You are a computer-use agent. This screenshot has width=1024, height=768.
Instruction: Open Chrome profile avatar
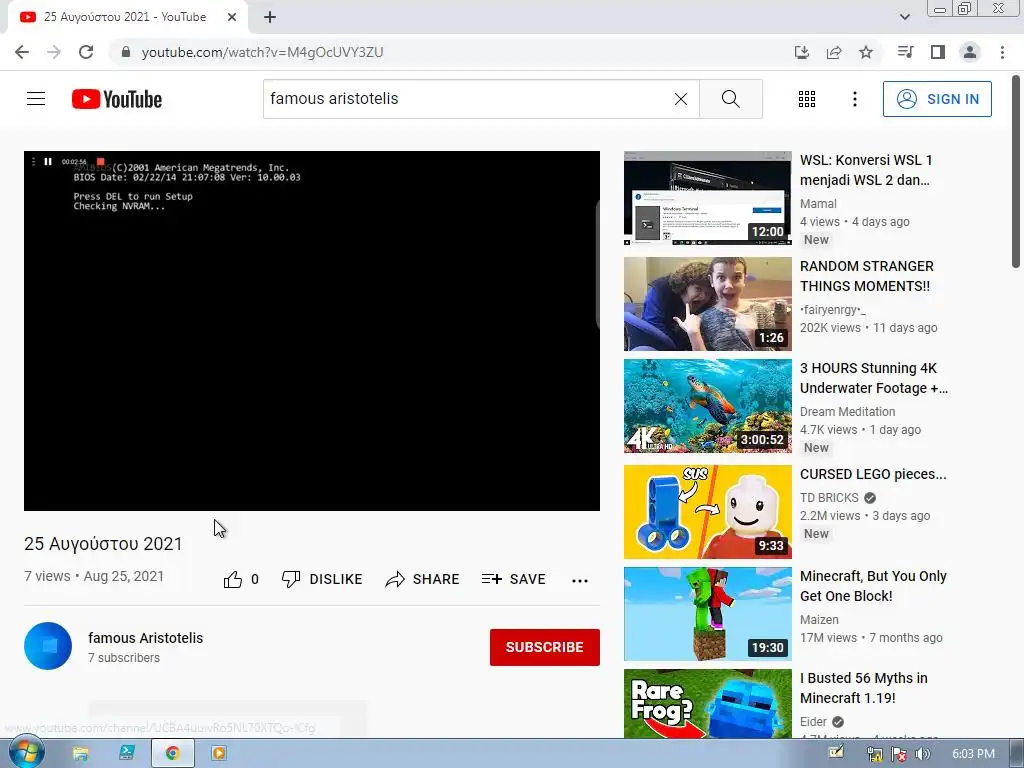coord(970,52)
